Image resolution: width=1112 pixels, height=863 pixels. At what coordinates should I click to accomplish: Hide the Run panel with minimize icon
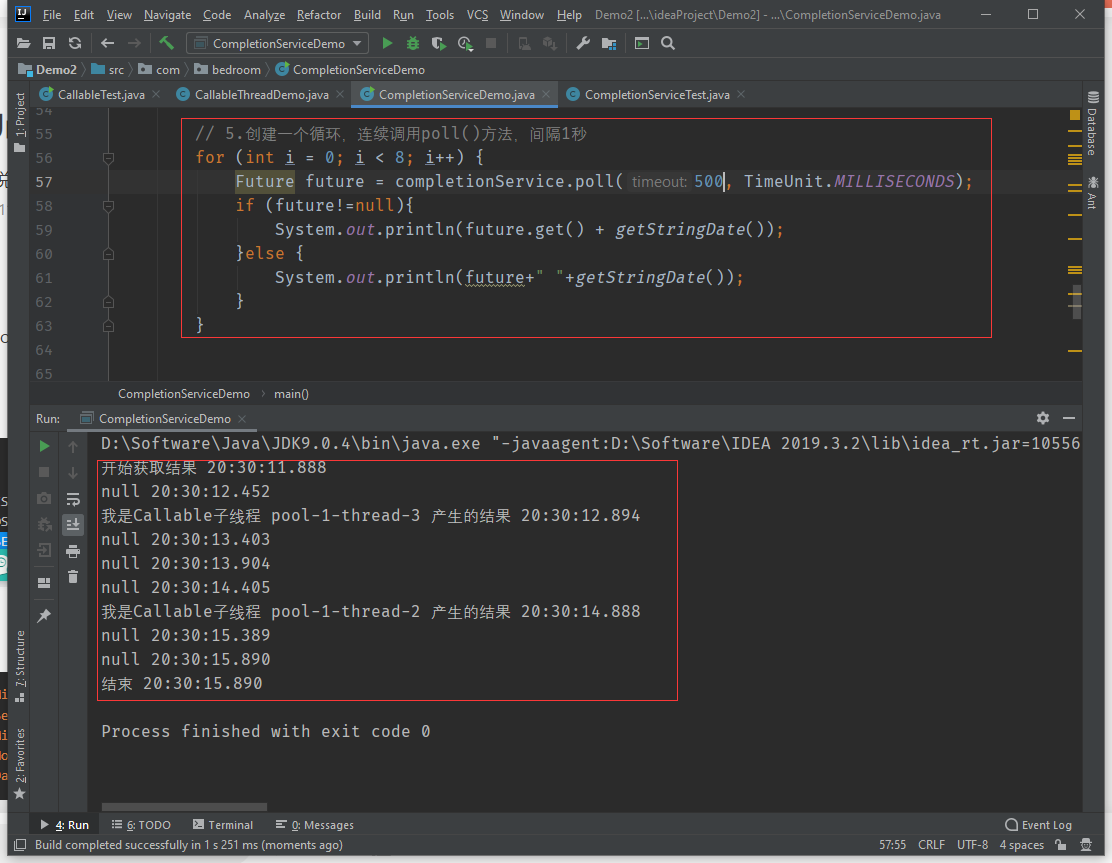click(x=1069, y=418)
